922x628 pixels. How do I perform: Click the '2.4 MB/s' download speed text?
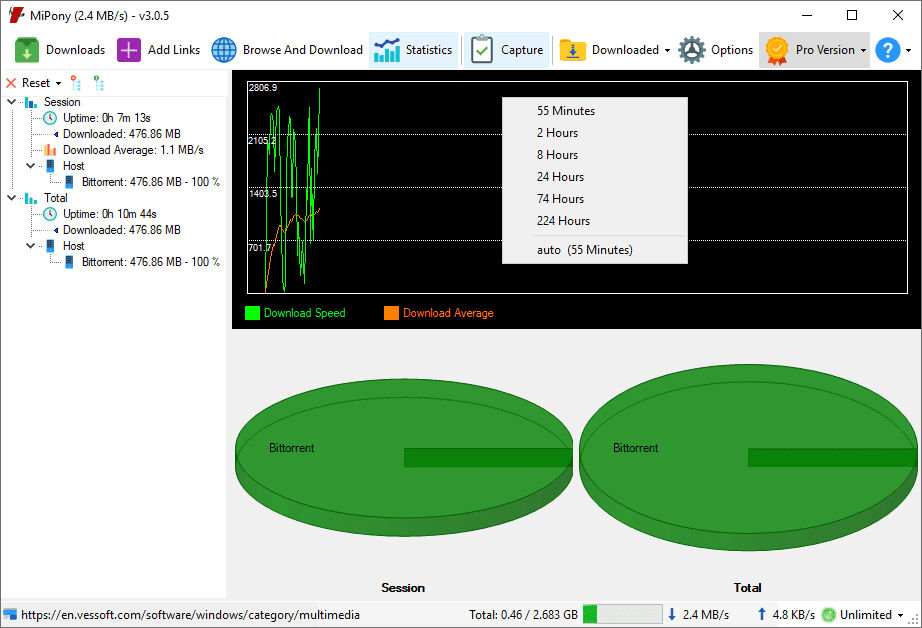[x=706, y=615]
